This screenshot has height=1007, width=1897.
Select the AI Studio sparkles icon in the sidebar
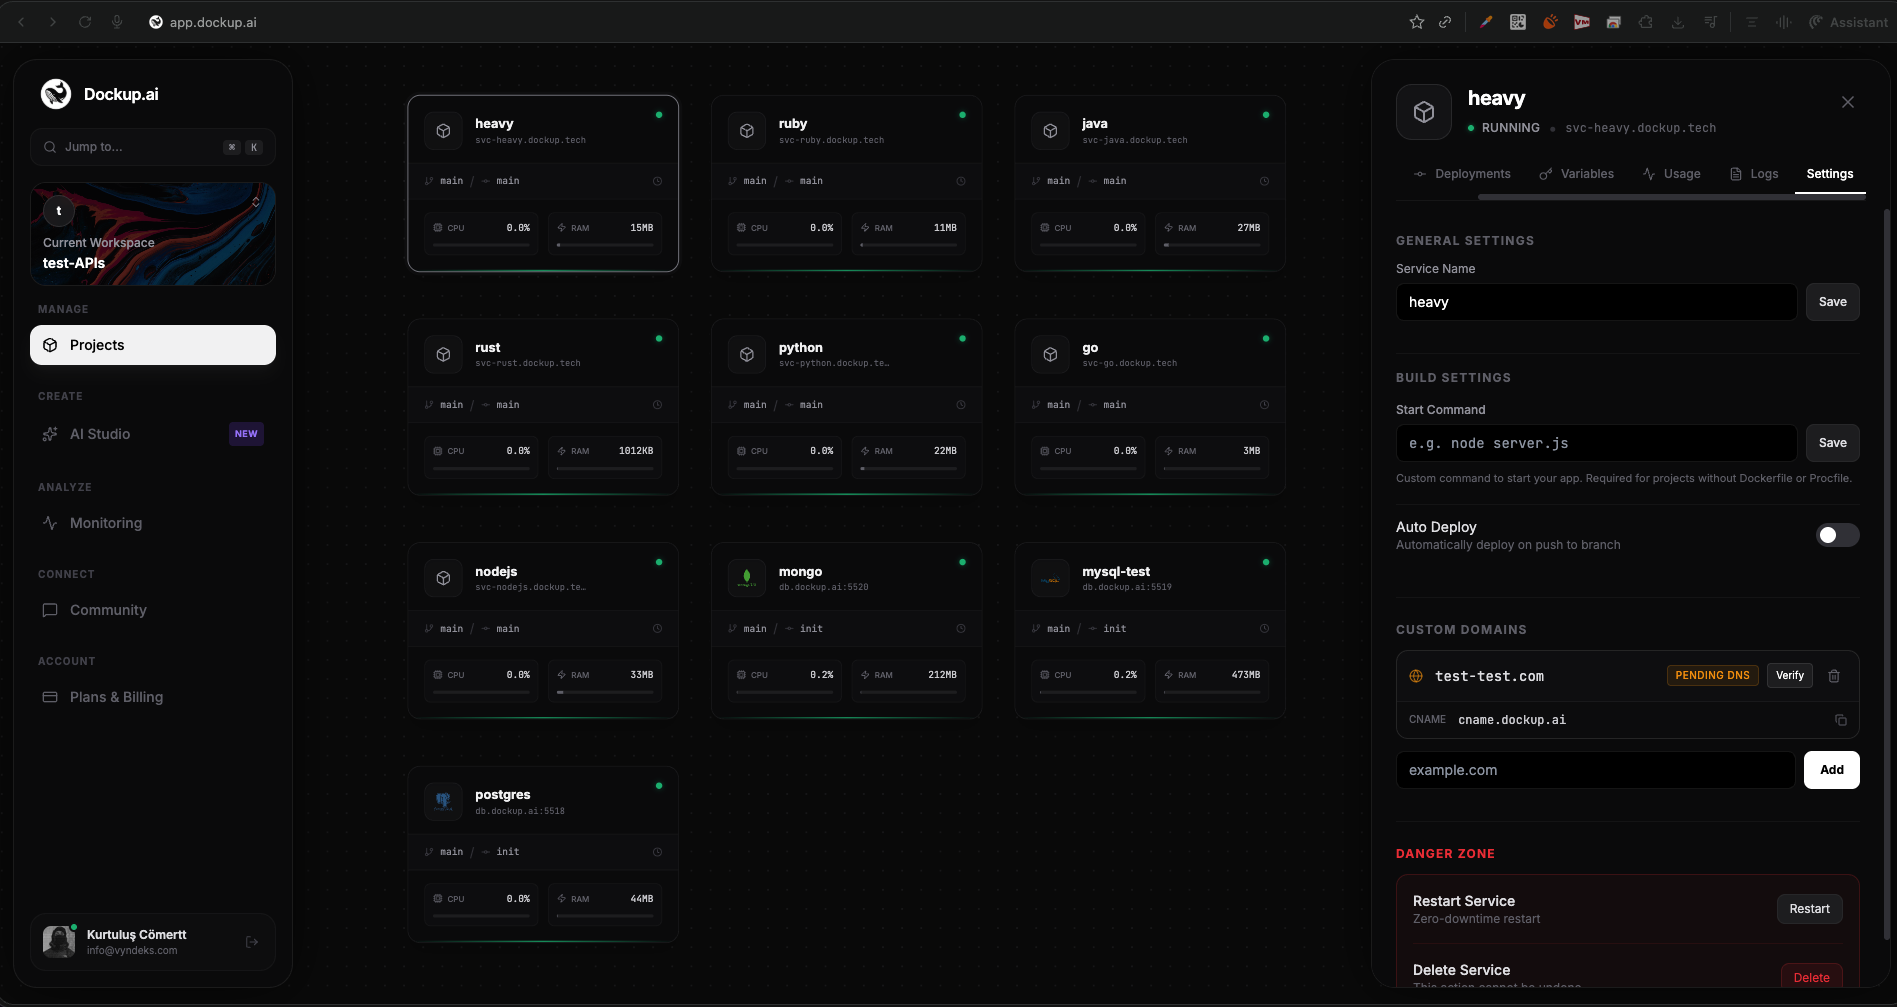coord(50,434)
